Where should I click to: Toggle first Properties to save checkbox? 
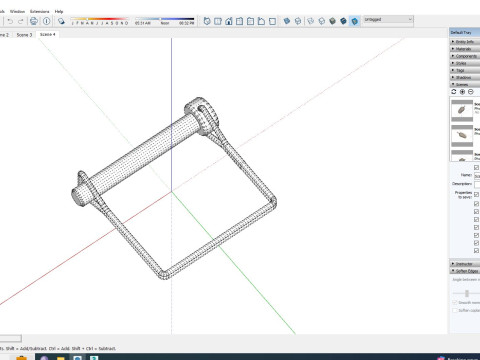click(477, 194)
